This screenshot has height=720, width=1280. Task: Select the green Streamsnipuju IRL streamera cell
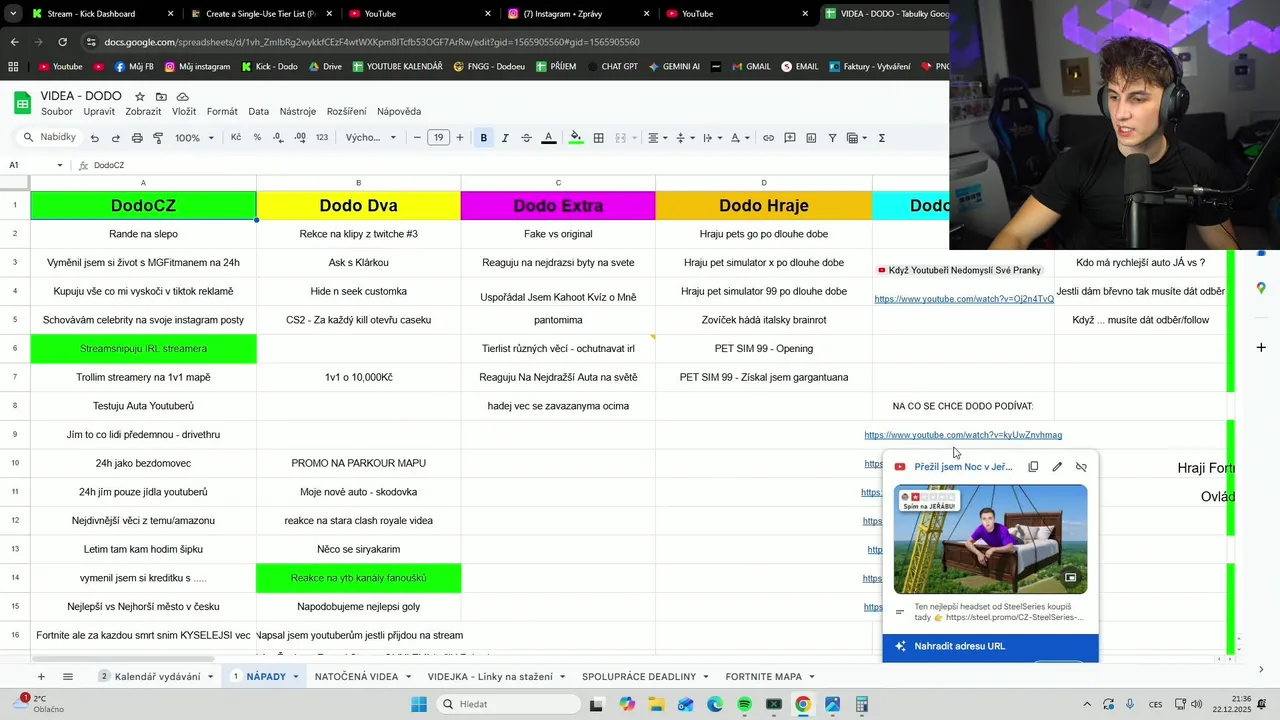143,349
